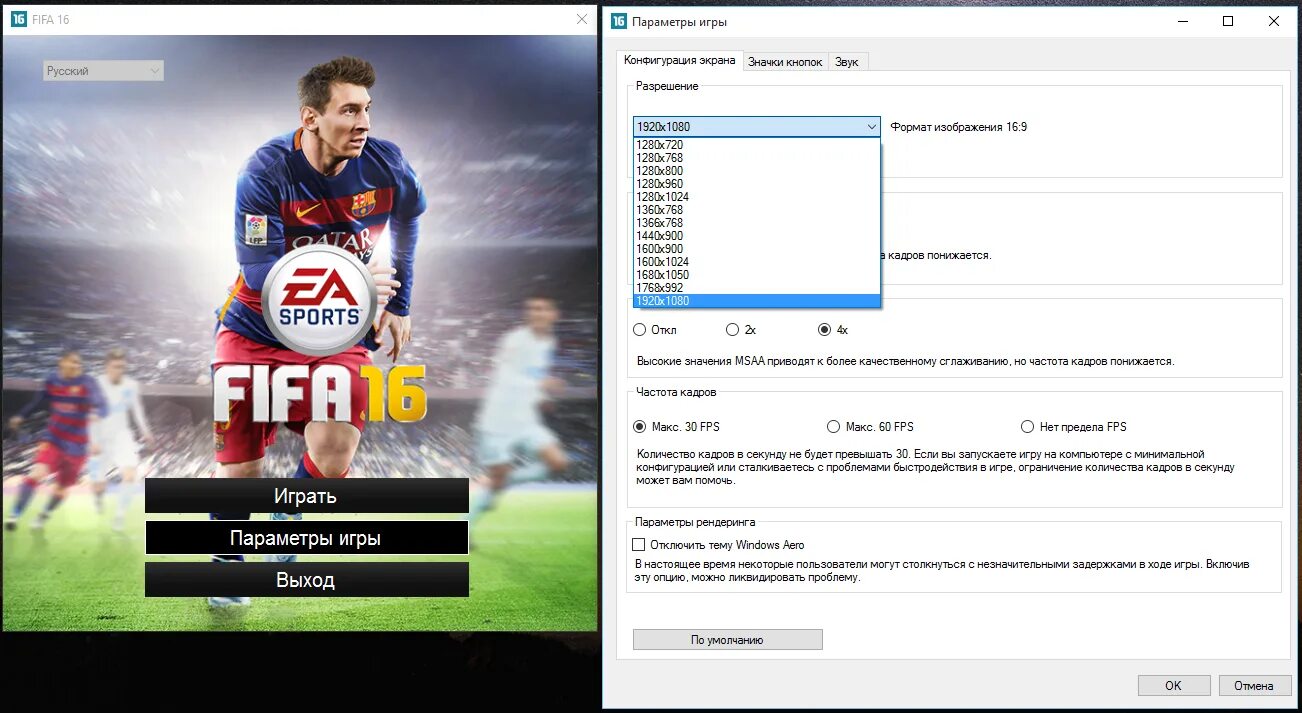The image size is (1302, 713).
Task: Select MSAA 4x radio button
Action: click(x=825, y=330)
